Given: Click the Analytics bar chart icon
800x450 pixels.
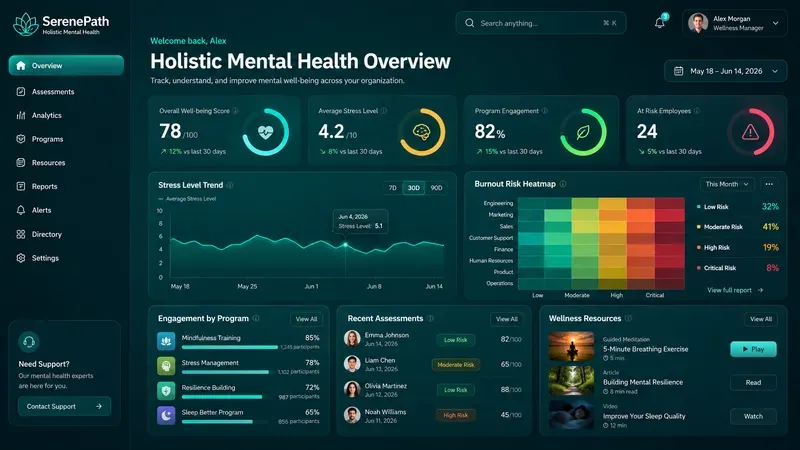Looking at the screenshot, I should pyautogui.click(x=21, y=115).
